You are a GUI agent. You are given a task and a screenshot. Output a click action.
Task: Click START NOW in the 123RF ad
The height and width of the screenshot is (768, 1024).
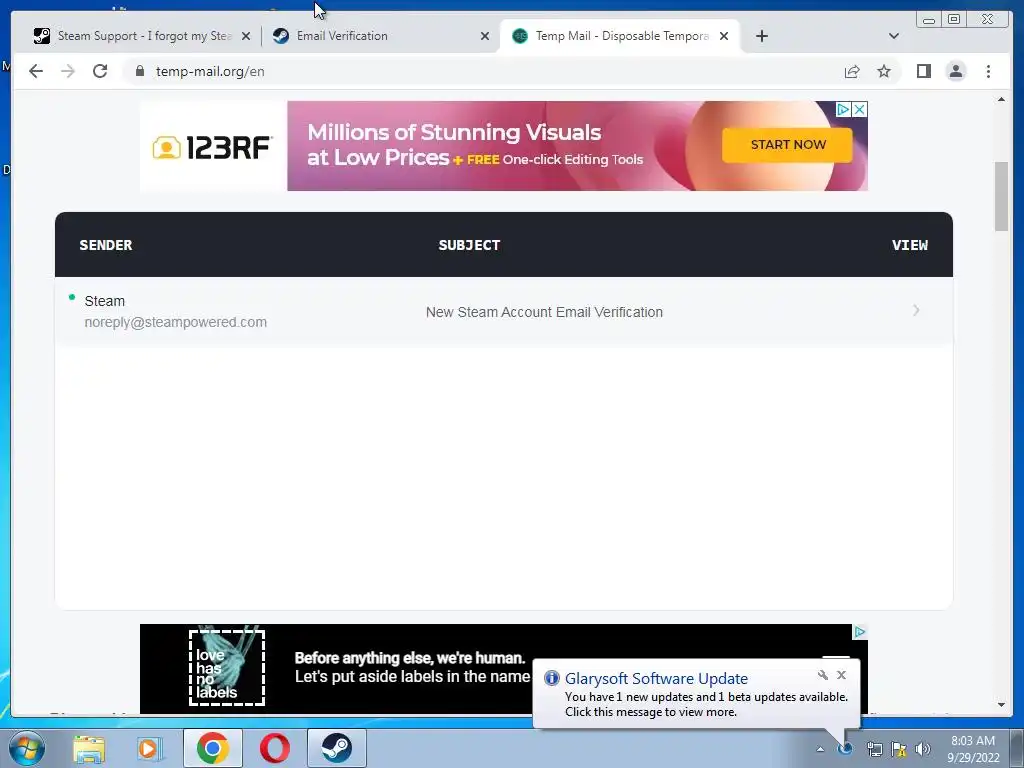[x=788, y=144]
